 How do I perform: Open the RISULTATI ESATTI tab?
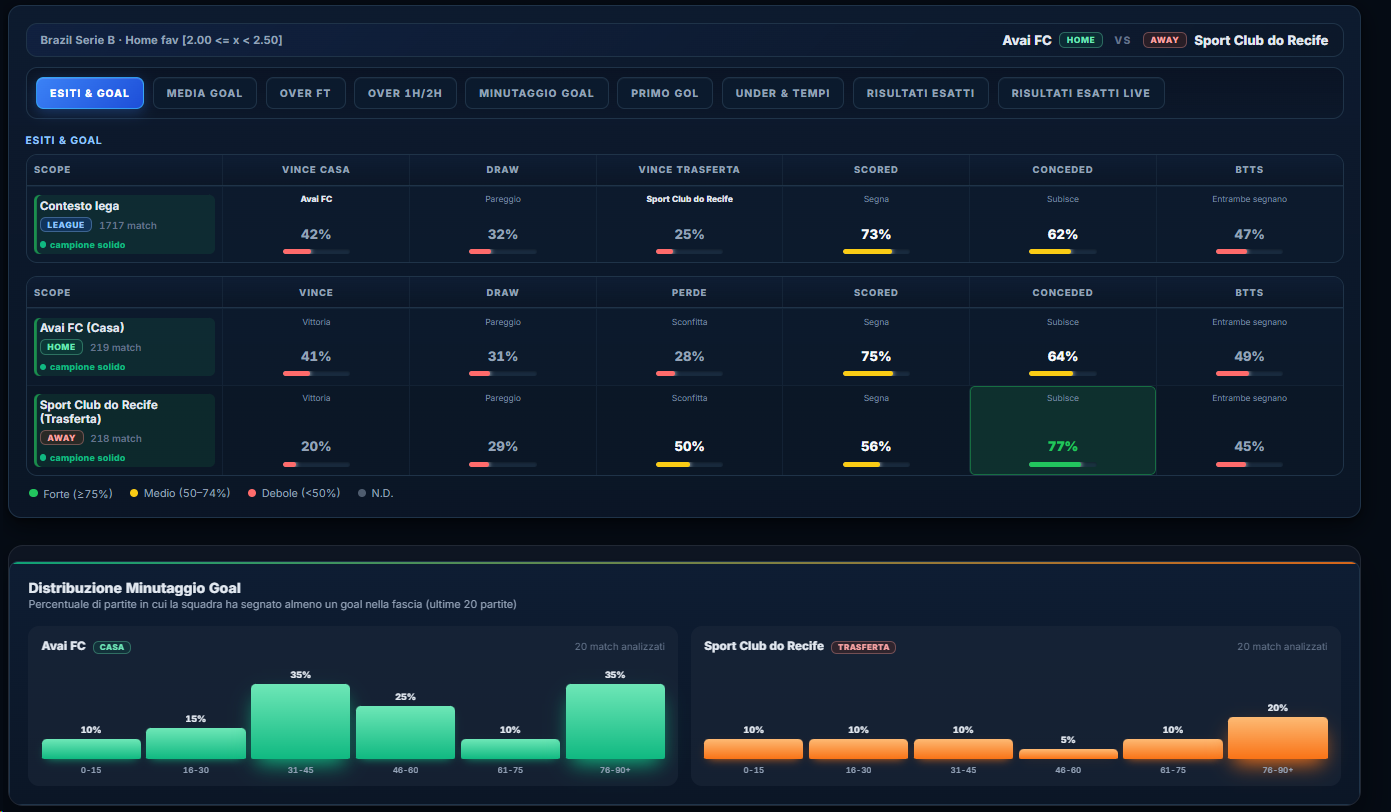point(921,93)
